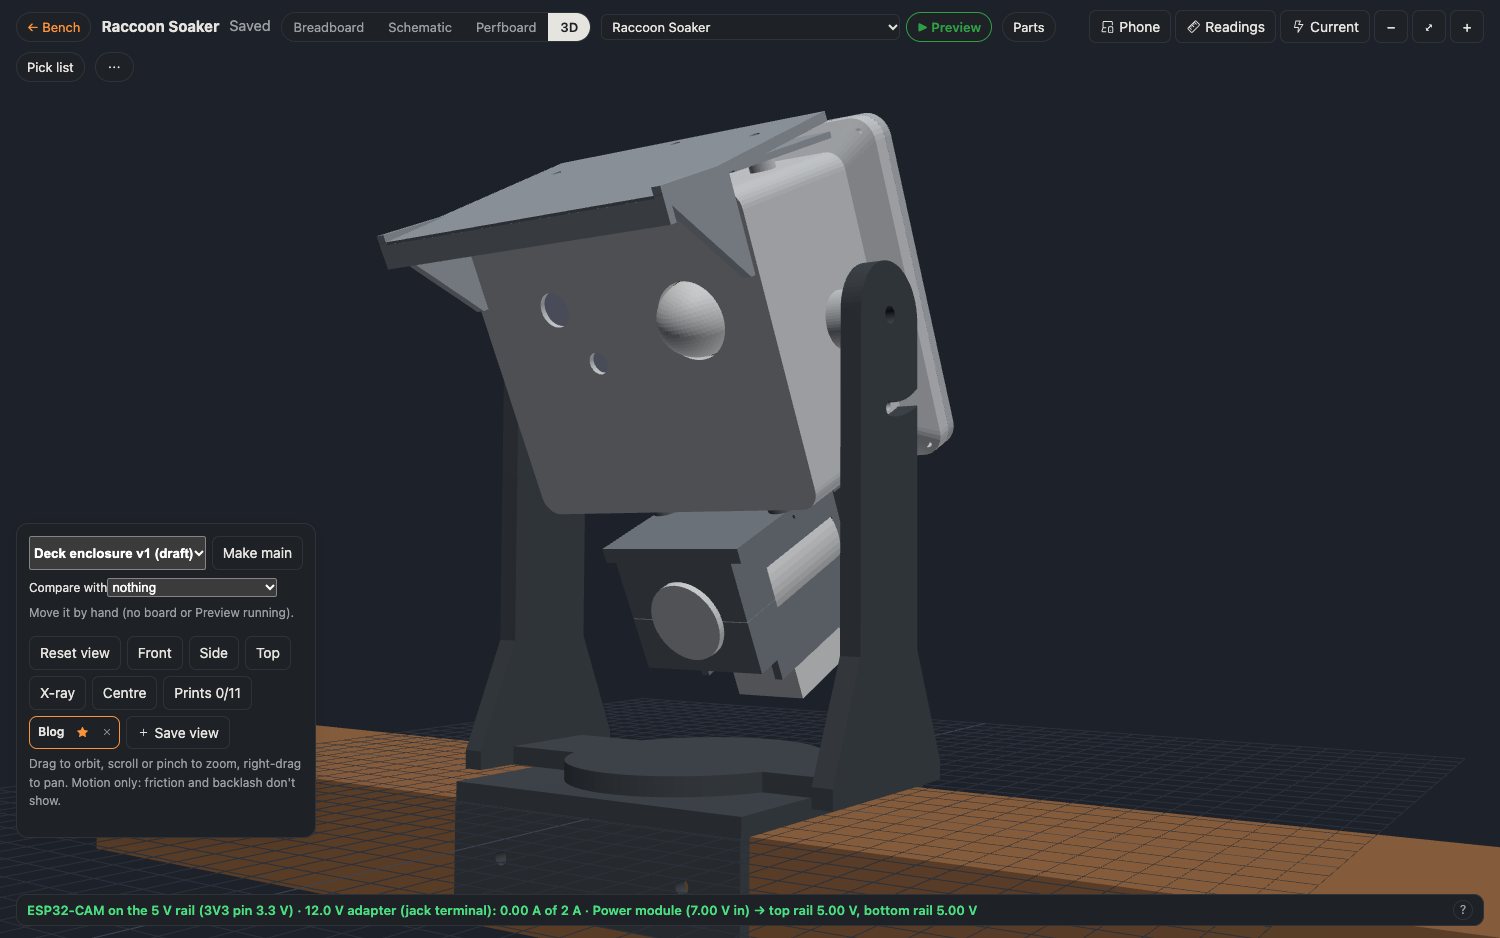Screen dimensions: 1500x938
Task: Select the 3D view tab
Action: pos(569,27)
